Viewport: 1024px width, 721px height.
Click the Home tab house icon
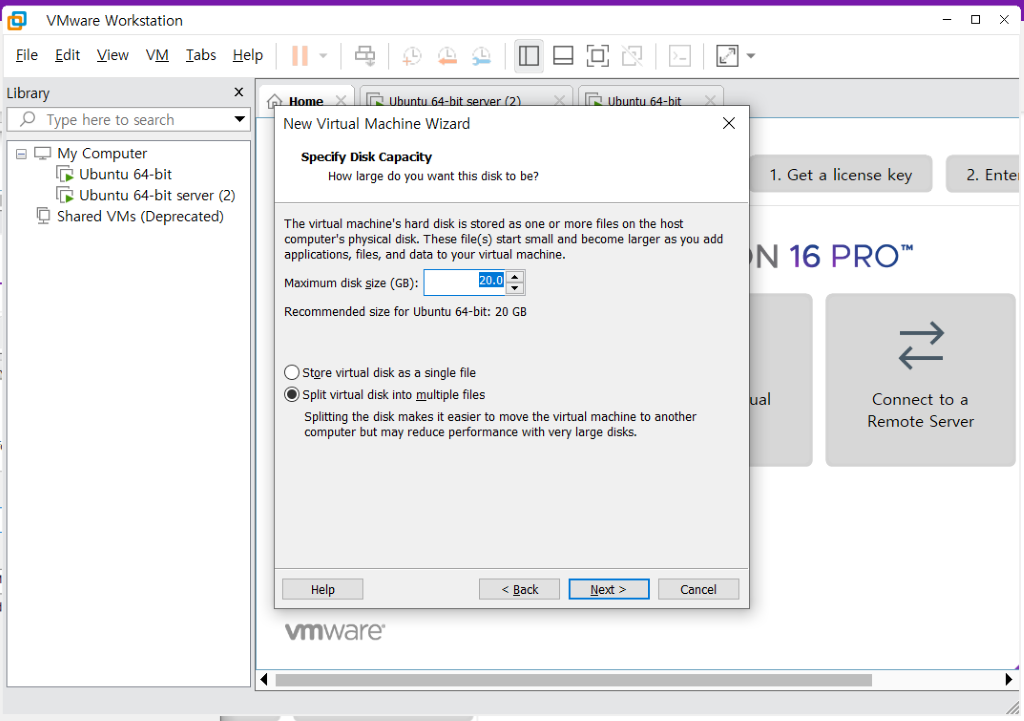tap(275, 101)
